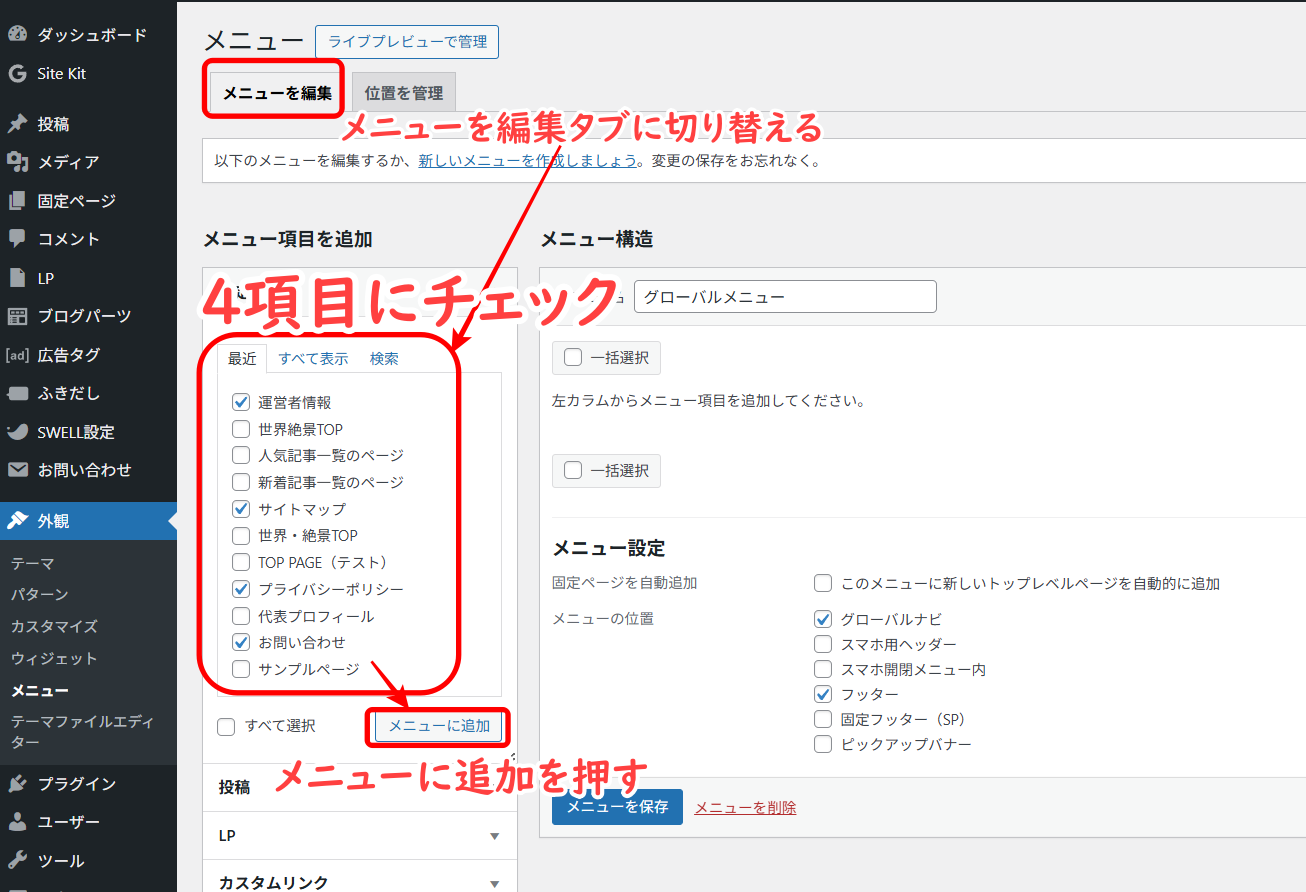Open Site Kit via its G icon

click(x=17, y=74)
